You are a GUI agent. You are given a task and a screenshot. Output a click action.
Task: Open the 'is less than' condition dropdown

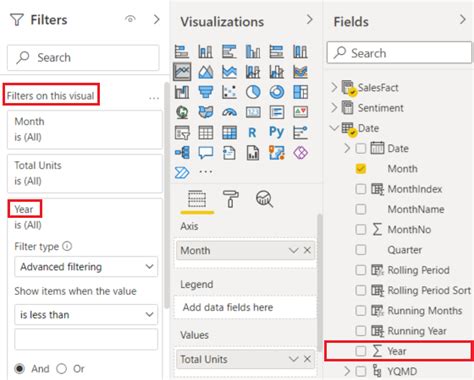[x=86, y=314]
